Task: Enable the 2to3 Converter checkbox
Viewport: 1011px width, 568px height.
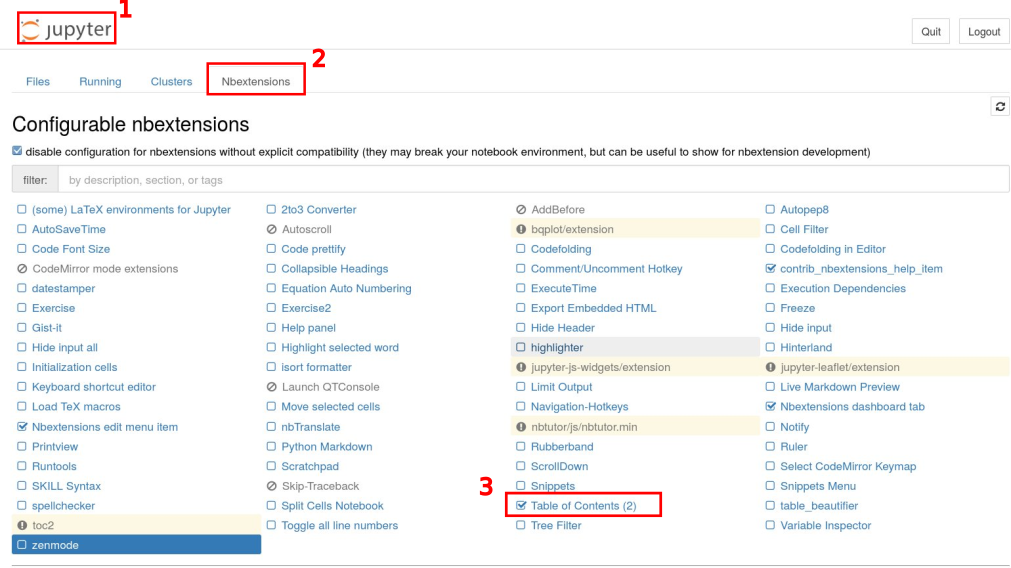Action: [271, 209]
